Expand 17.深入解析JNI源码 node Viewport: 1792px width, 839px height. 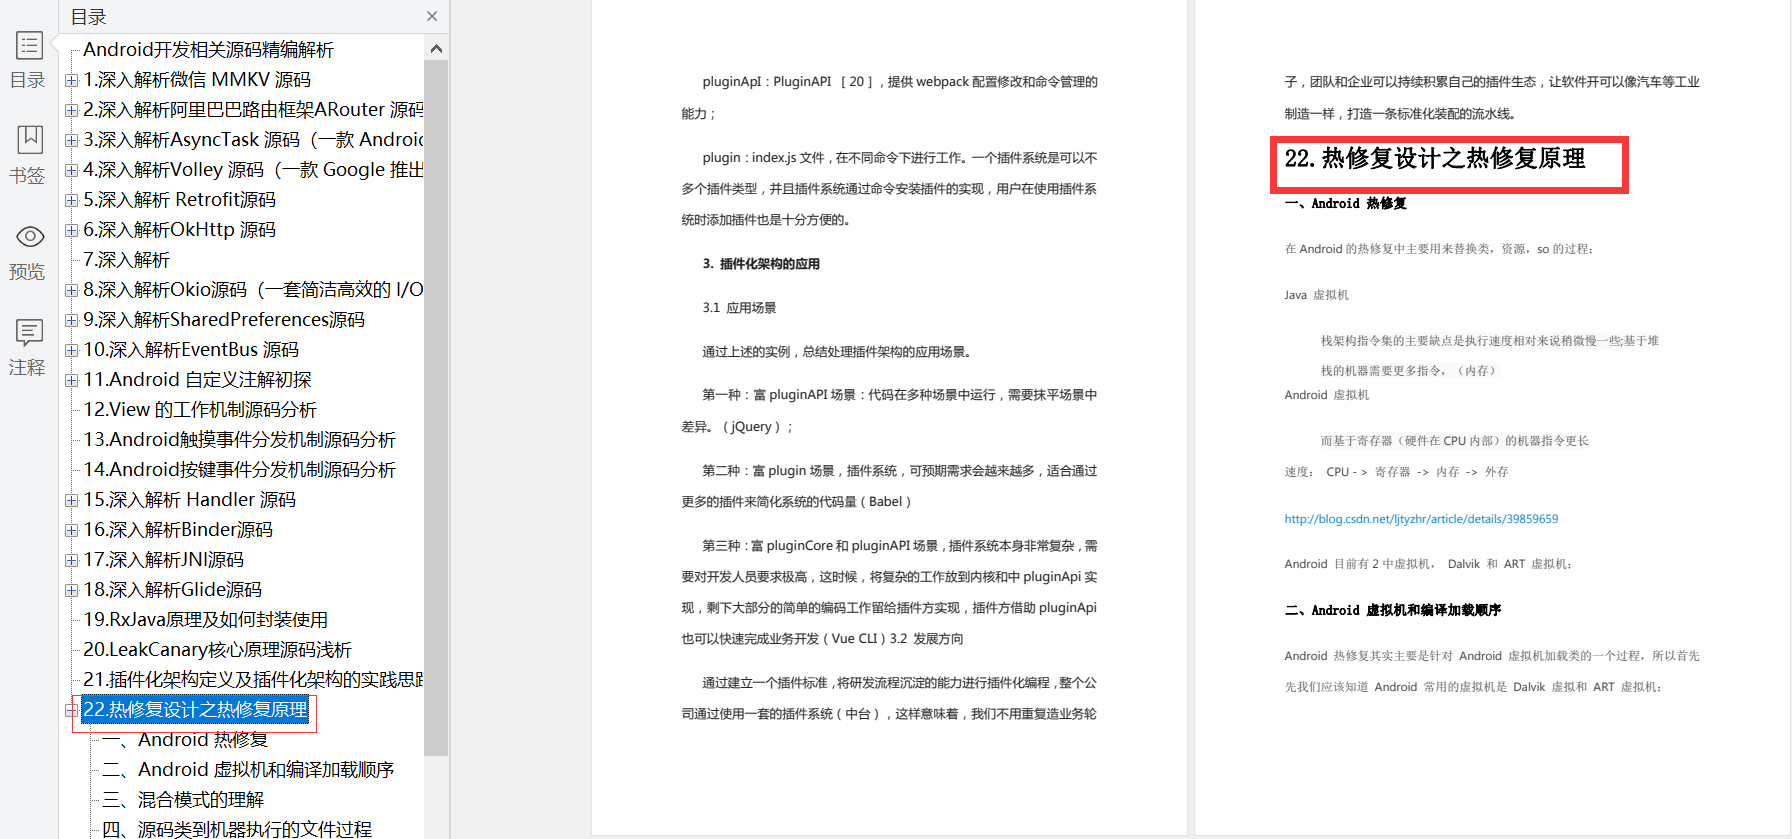tap(71, 560)
